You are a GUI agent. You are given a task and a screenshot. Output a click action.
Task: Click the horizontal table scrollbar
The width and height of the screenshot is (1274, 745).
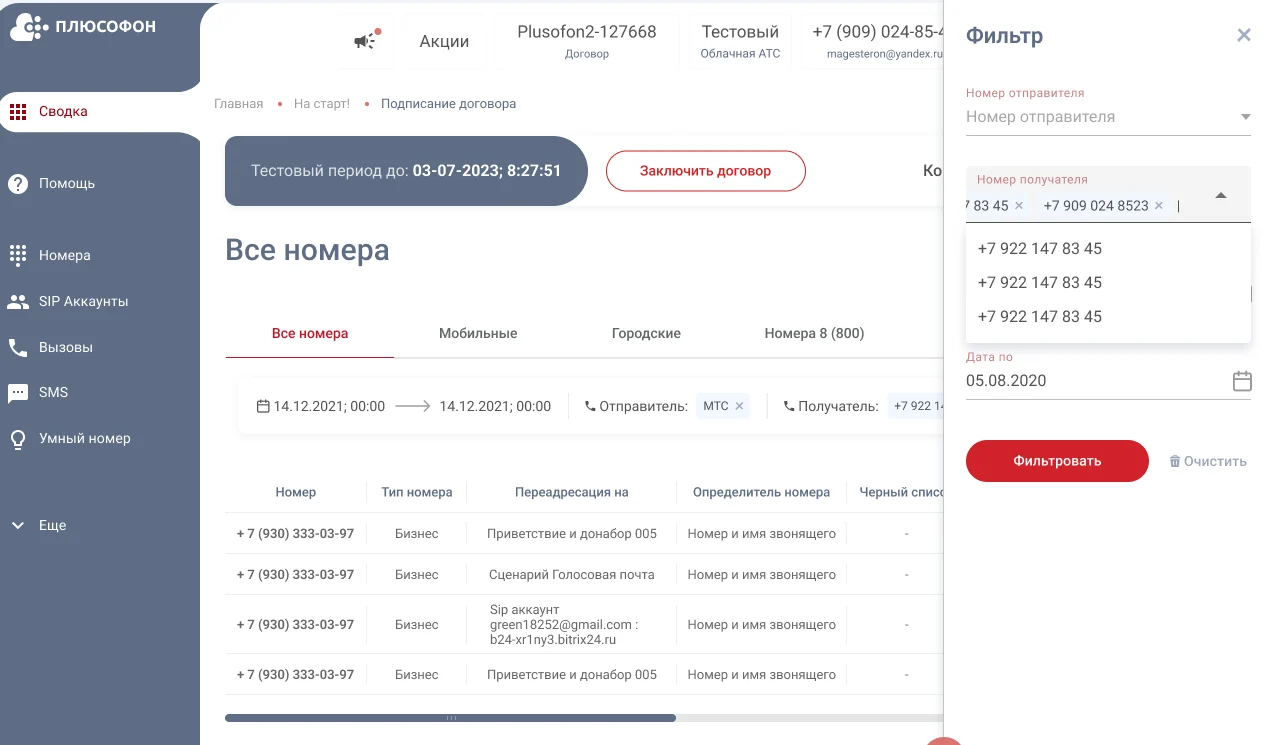click(x=450, y=717)
